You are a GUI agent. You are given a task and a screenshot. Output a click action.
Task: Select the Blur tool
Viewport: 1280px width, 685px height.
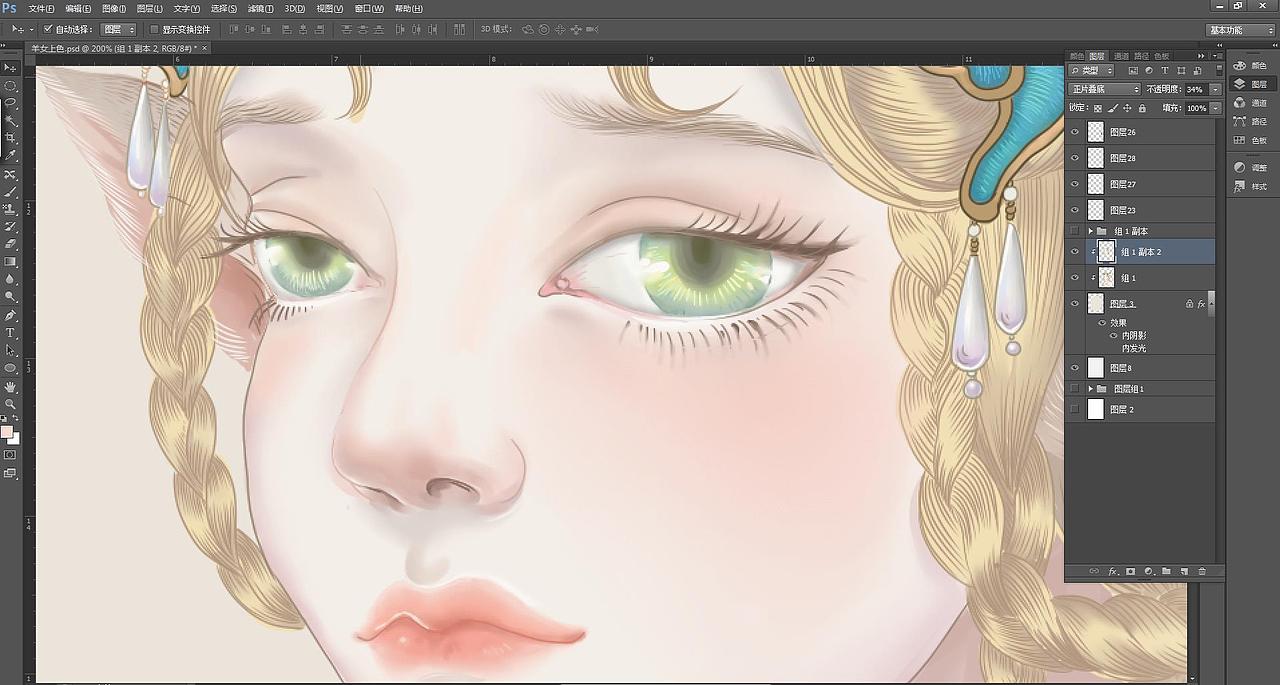click(x=10, y=278)
